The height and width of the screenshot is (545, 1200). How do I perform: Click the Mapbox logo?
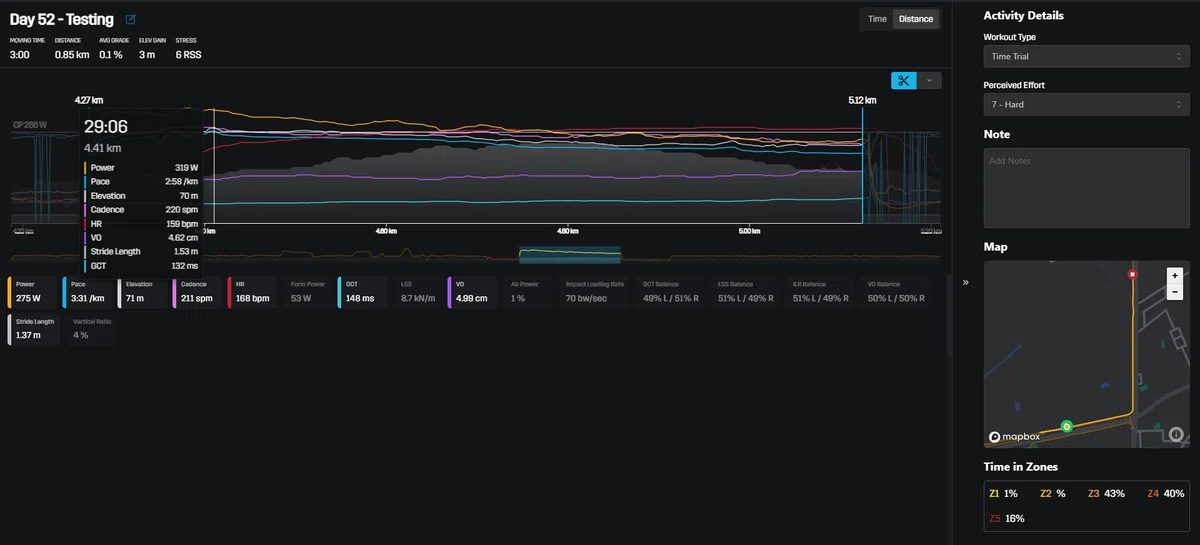click(1015, 436)
